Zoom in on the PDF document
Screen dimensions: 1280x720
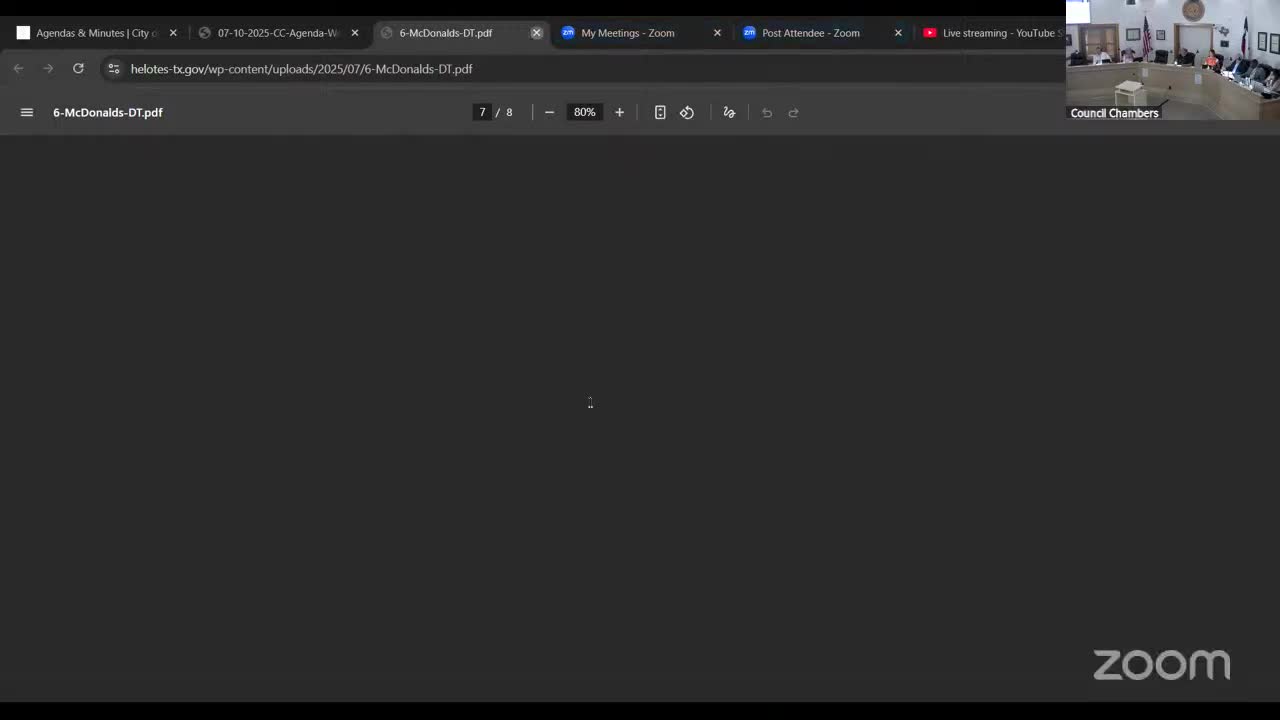[619, 113]
